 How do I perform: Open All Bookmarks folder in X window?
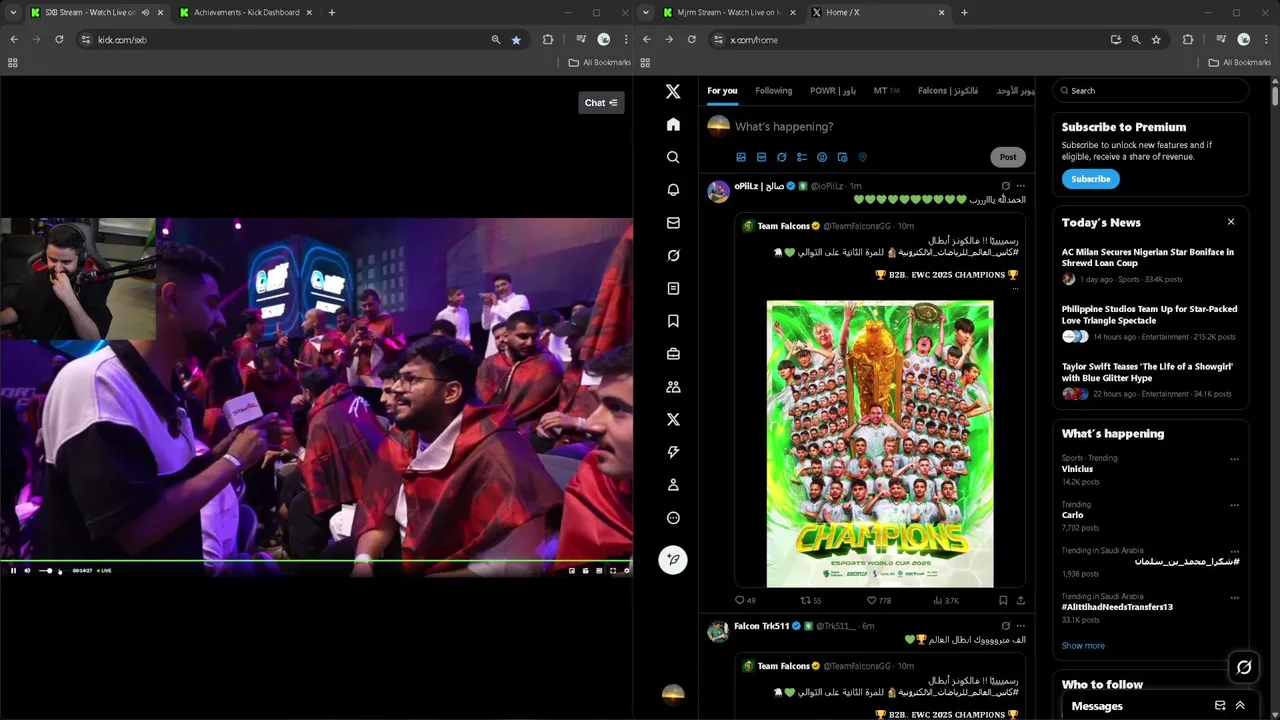pos(1240,63)
